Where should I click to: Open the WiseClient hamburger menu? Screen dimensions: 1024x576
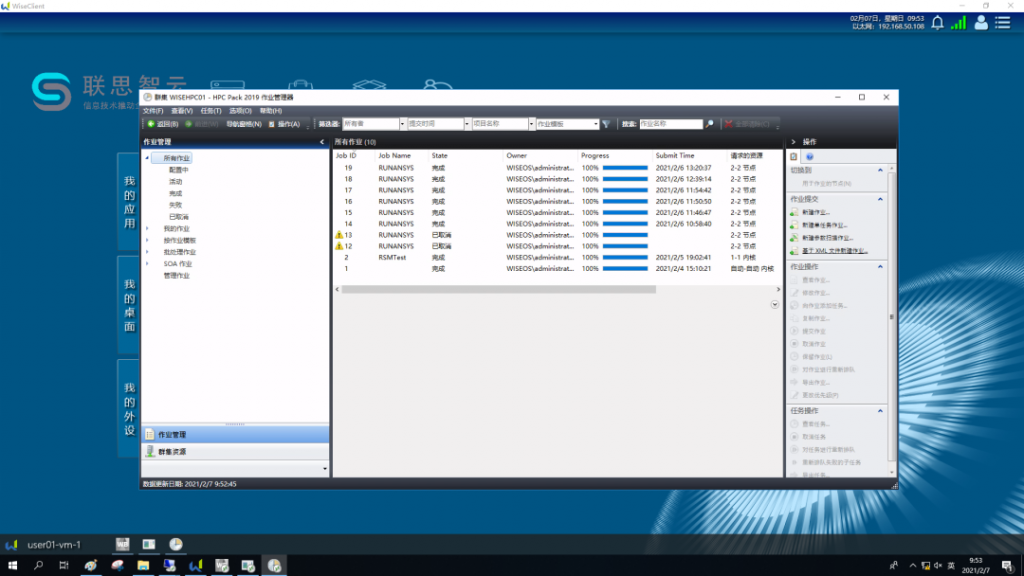pos(1003,23)
